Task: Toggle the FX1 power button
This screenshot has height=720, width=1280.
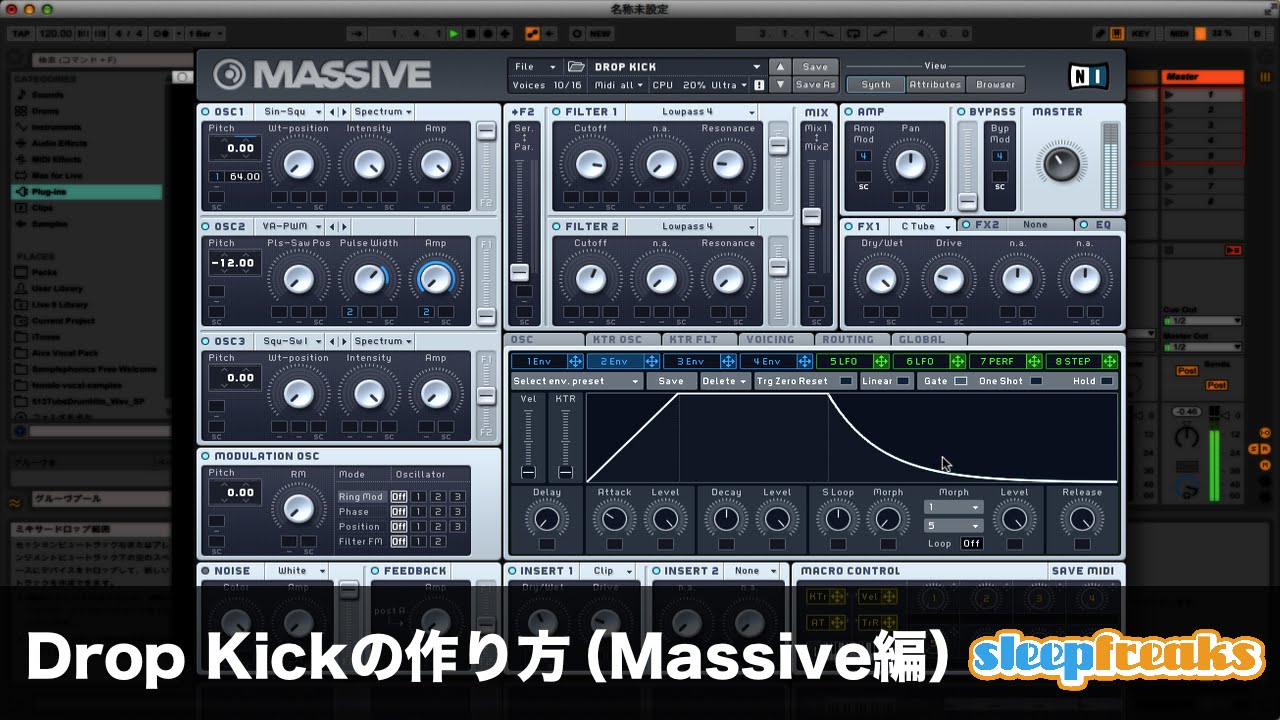Action: tap(849, 227)
